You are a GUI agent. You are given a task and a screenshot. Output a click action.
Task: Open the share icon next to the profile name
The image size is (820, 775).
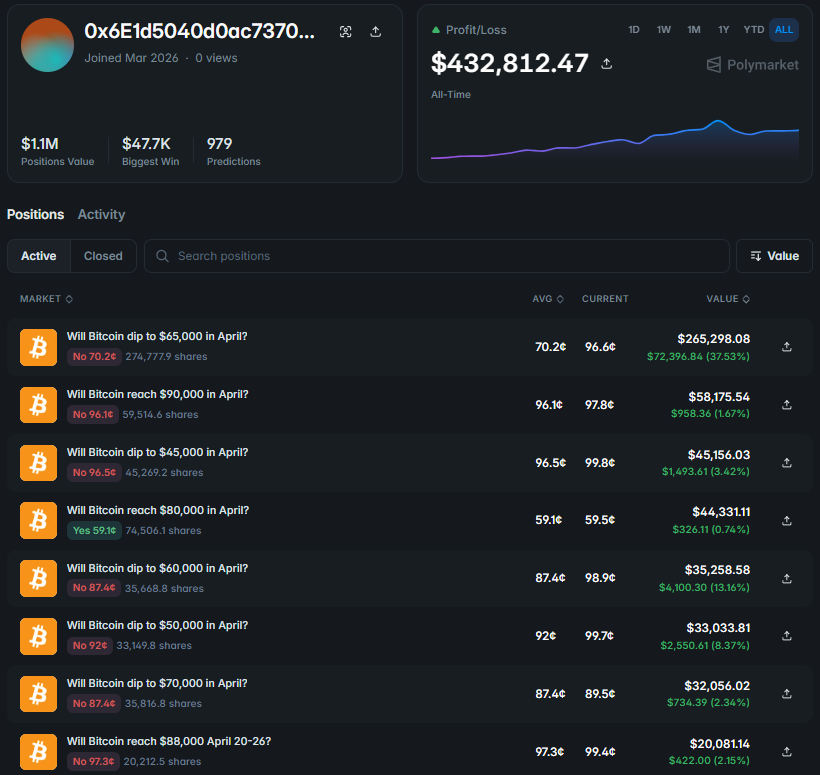[375, 31]
